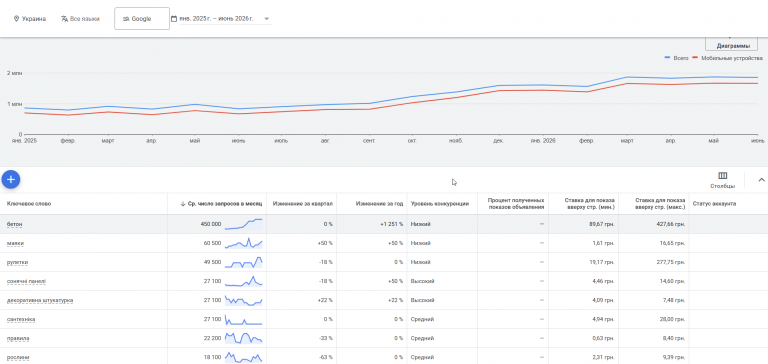The image size is (768, 364).
Task: Click the blue plus add-keyword button
Action: point(11,179)
